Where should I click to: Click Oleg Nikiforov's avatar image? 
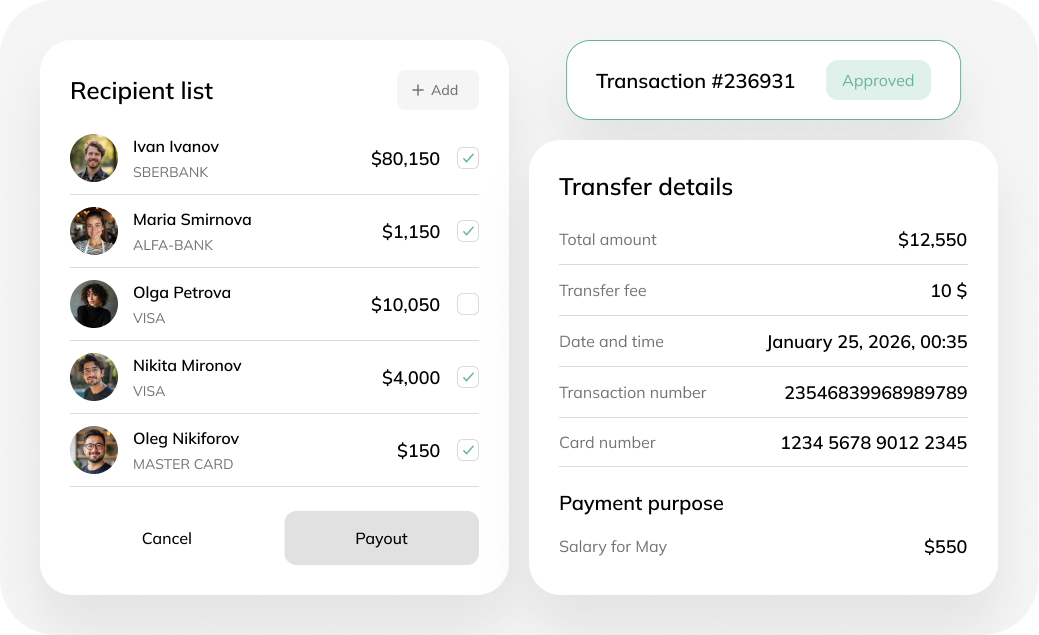click(x=94, y=450)
